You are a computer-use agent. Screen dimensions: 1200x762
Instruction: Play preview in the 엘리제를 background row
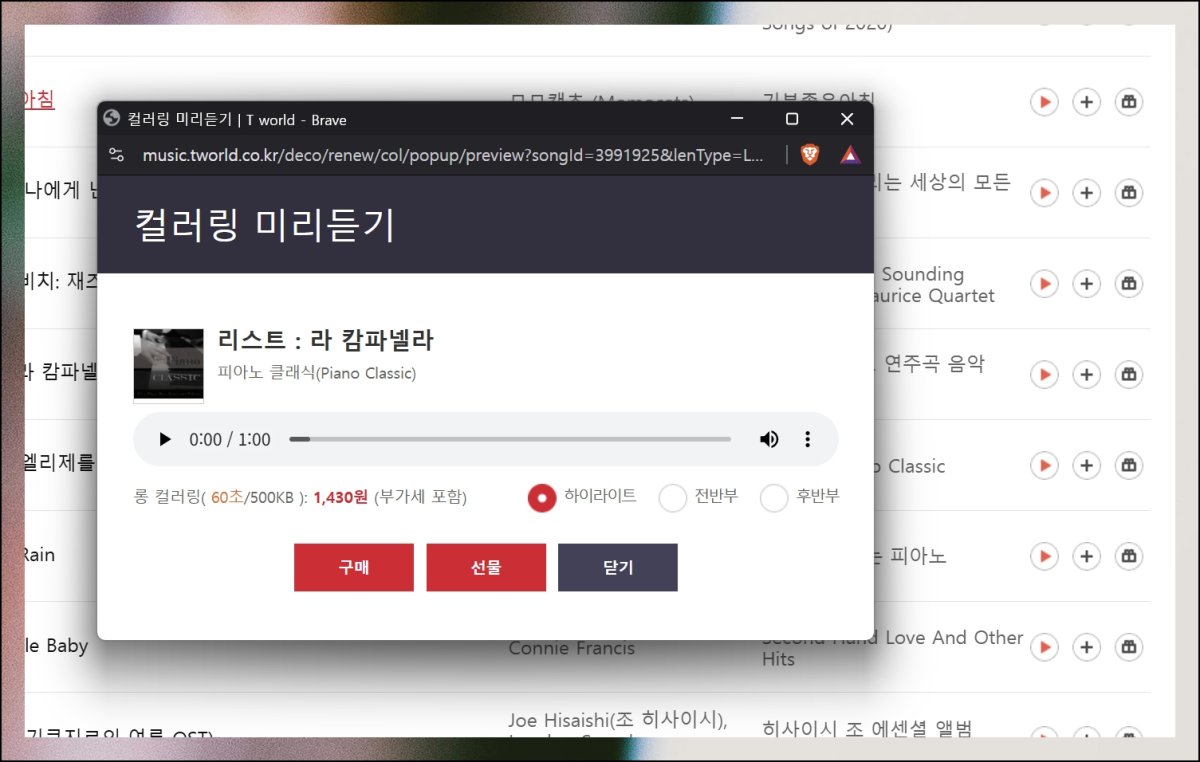click(x=1044, y=466)
